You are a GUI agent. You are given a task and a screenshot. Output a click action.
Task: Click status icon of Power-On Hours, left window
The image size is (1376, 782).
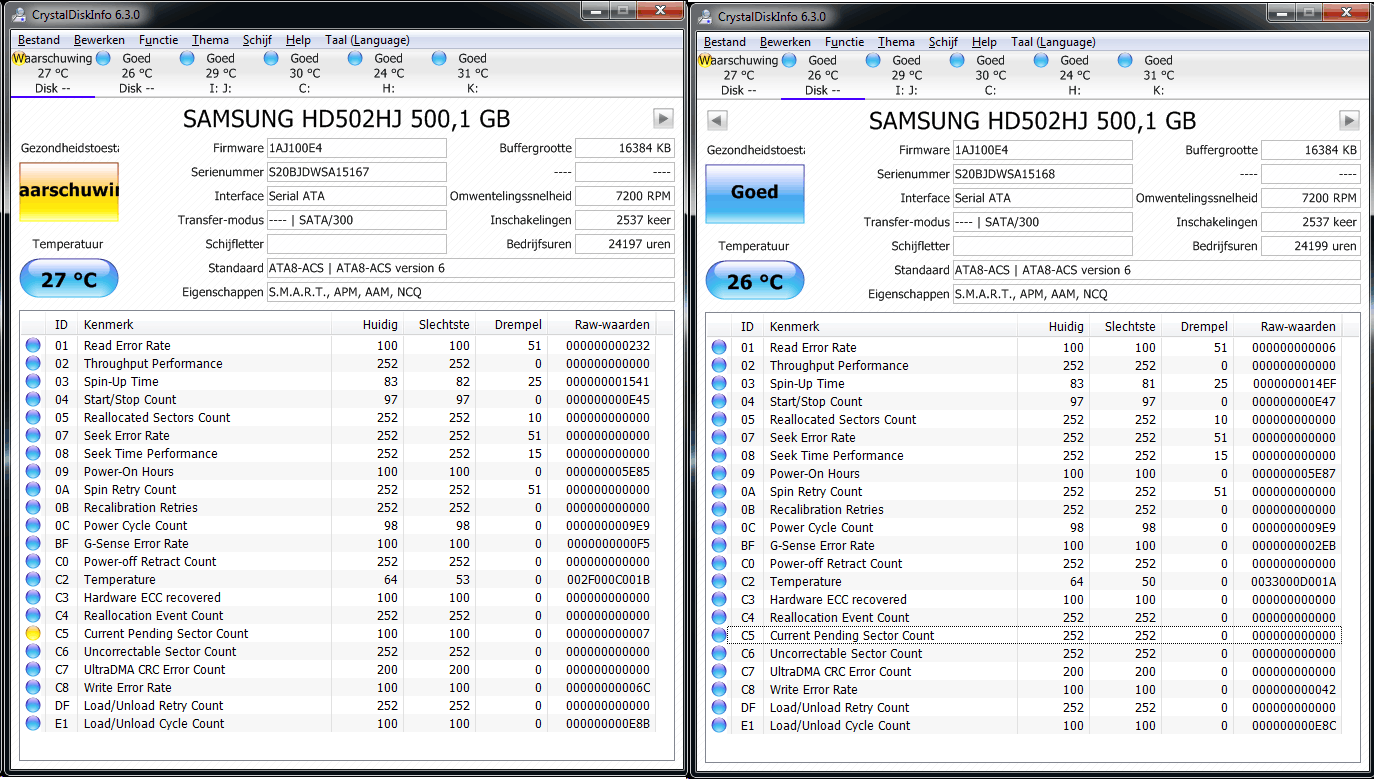(33, 472)
